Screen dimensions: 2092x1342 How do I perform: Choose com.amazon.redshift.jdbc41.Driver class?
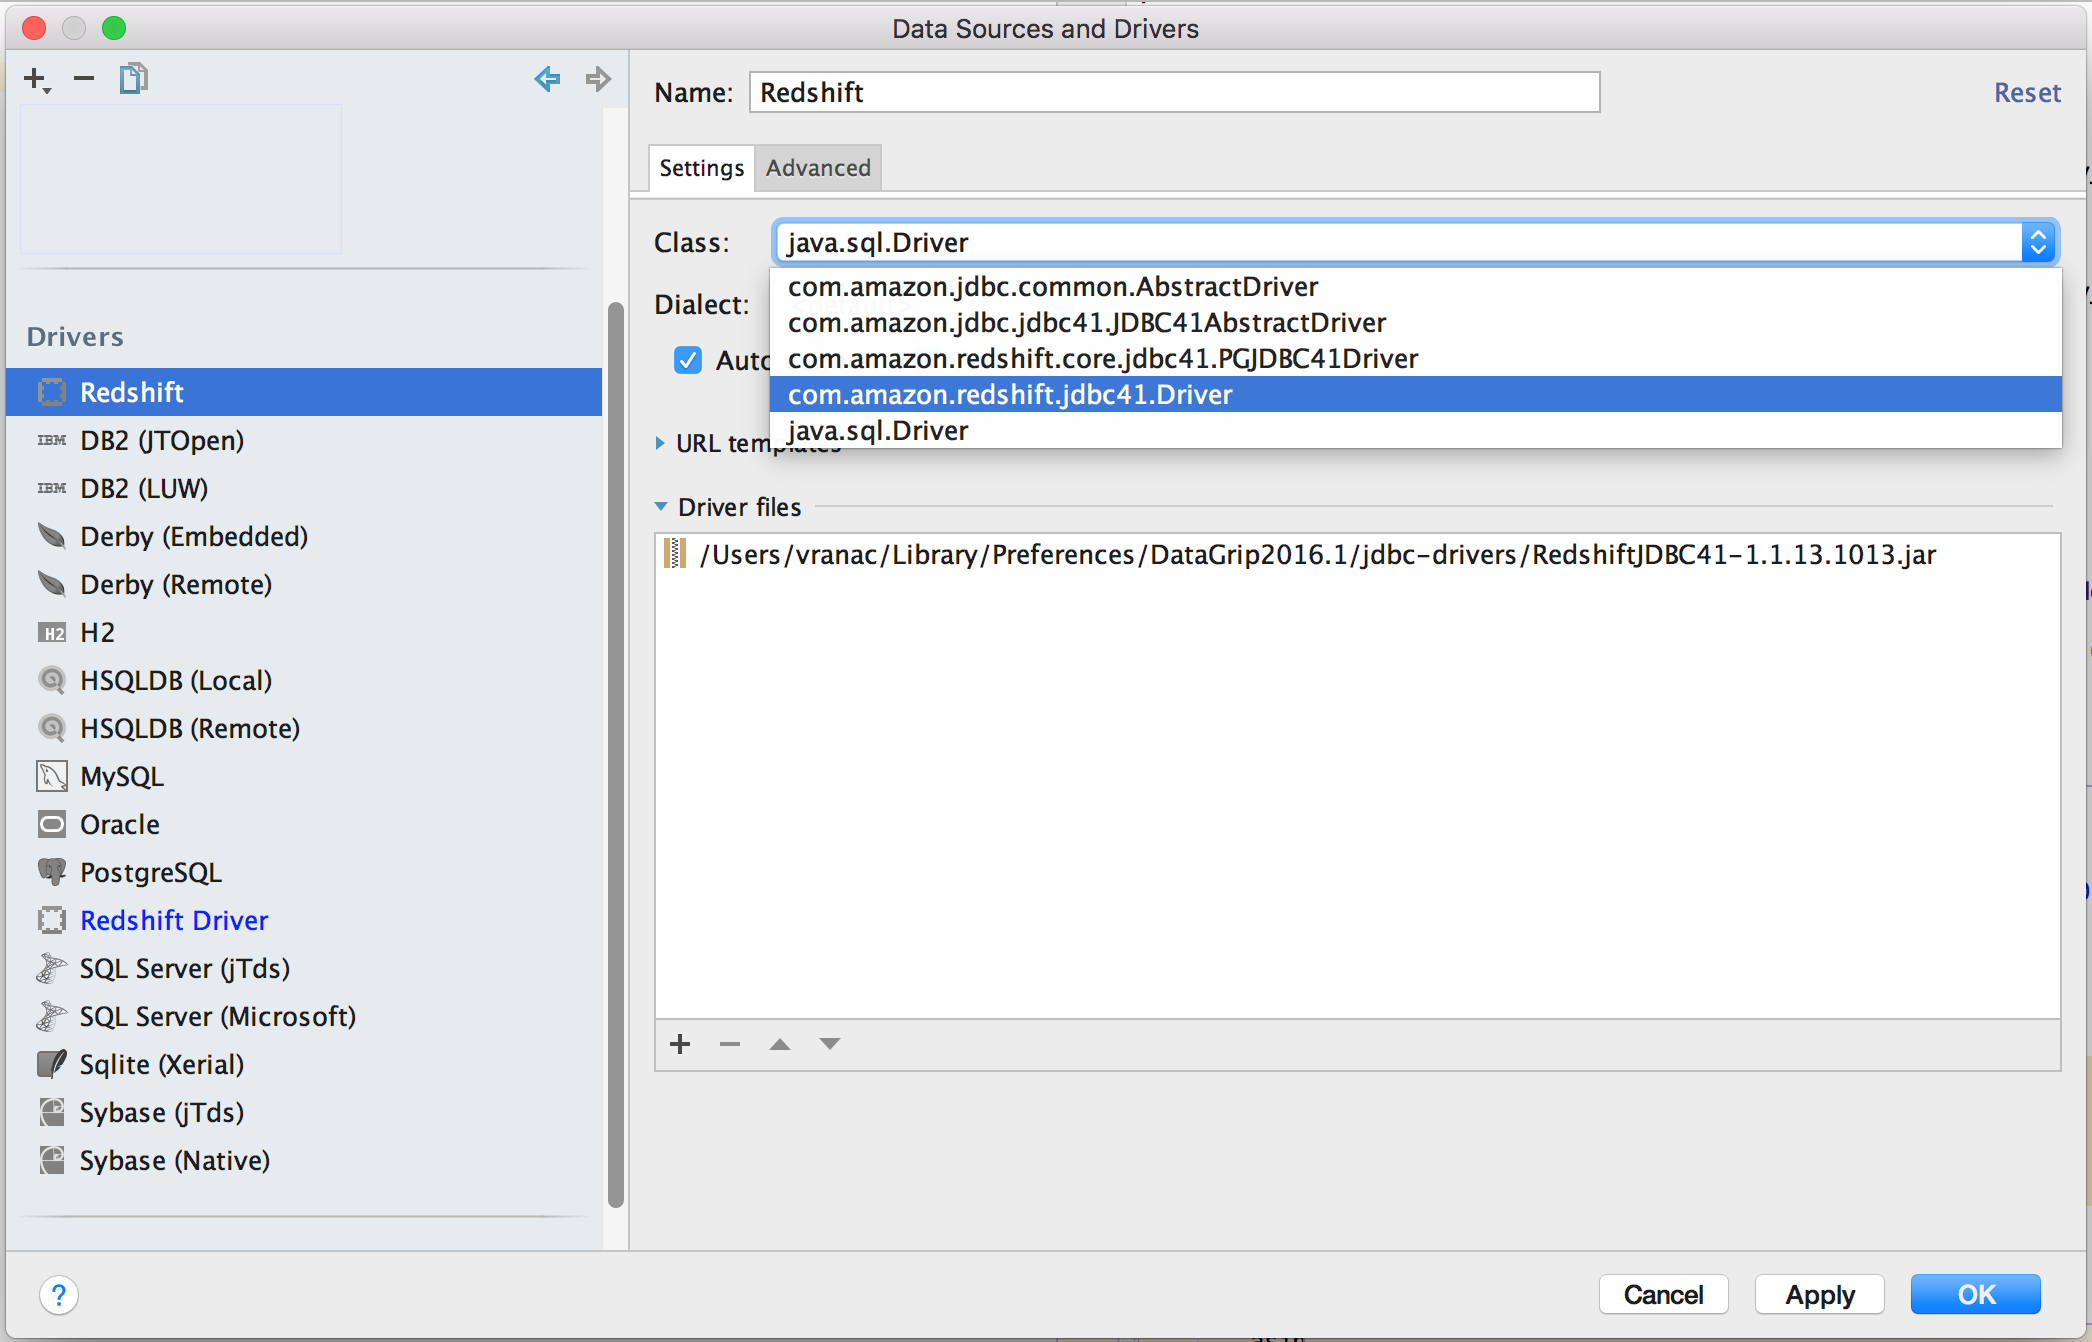[1415, 394]
